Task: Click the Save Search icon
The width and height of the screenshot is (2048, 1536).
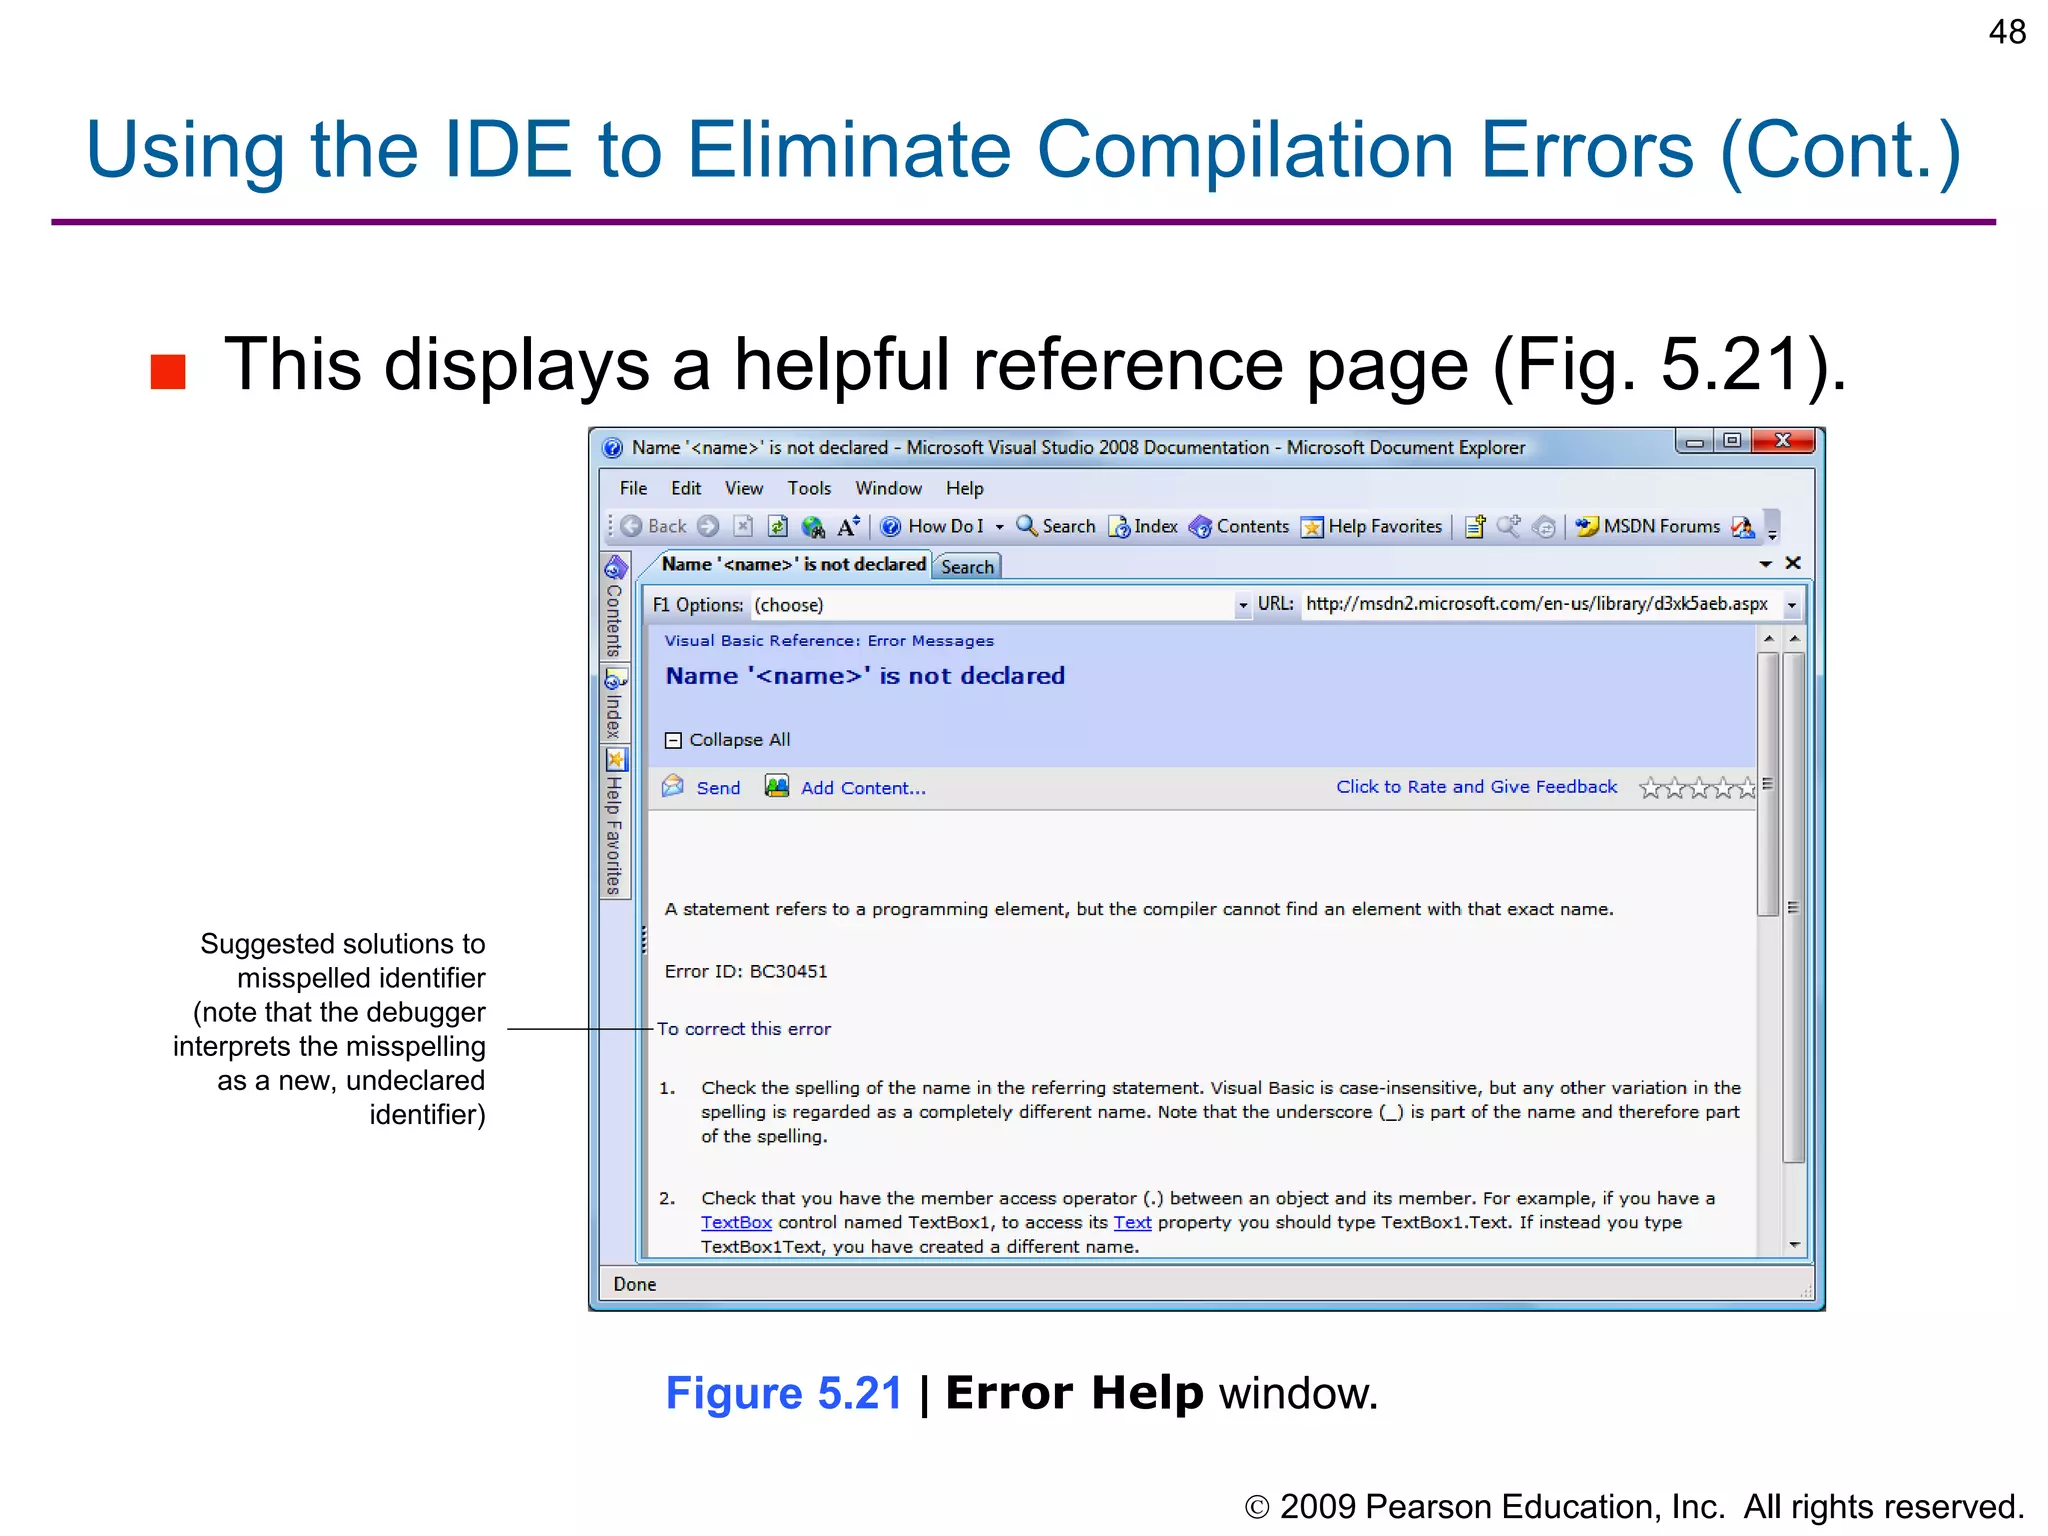Action: [x=1509, y=526]
